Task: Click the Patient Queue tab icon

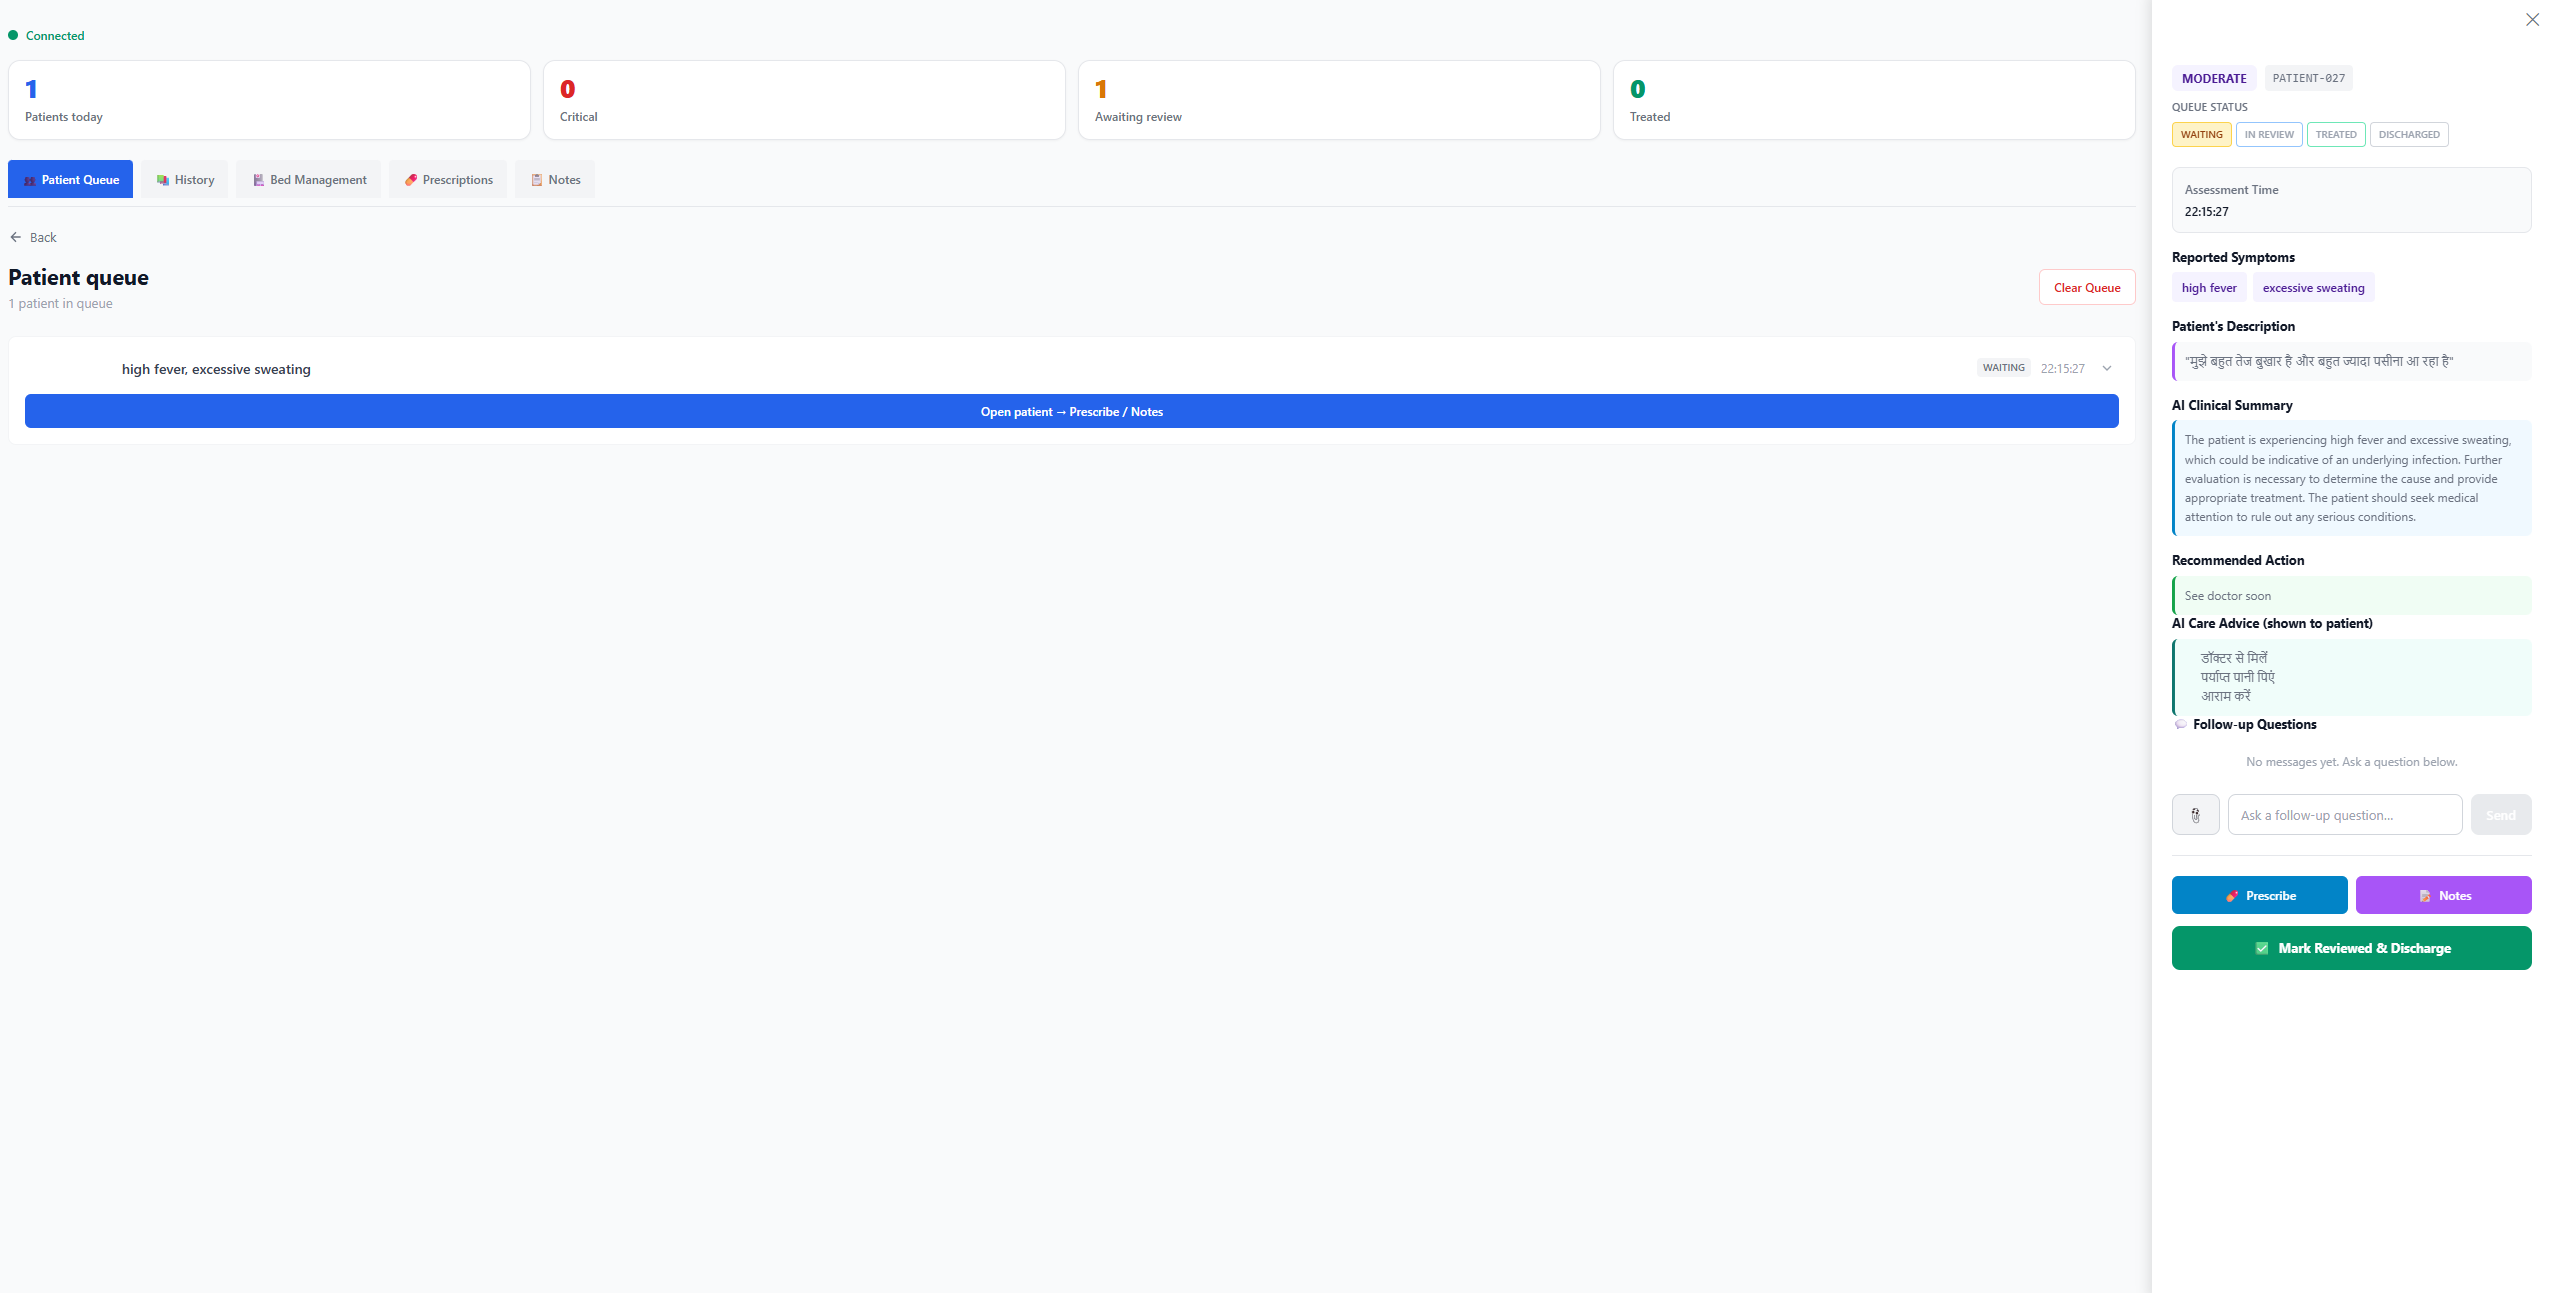Action: pyautogui.click(x=30, y=180)
